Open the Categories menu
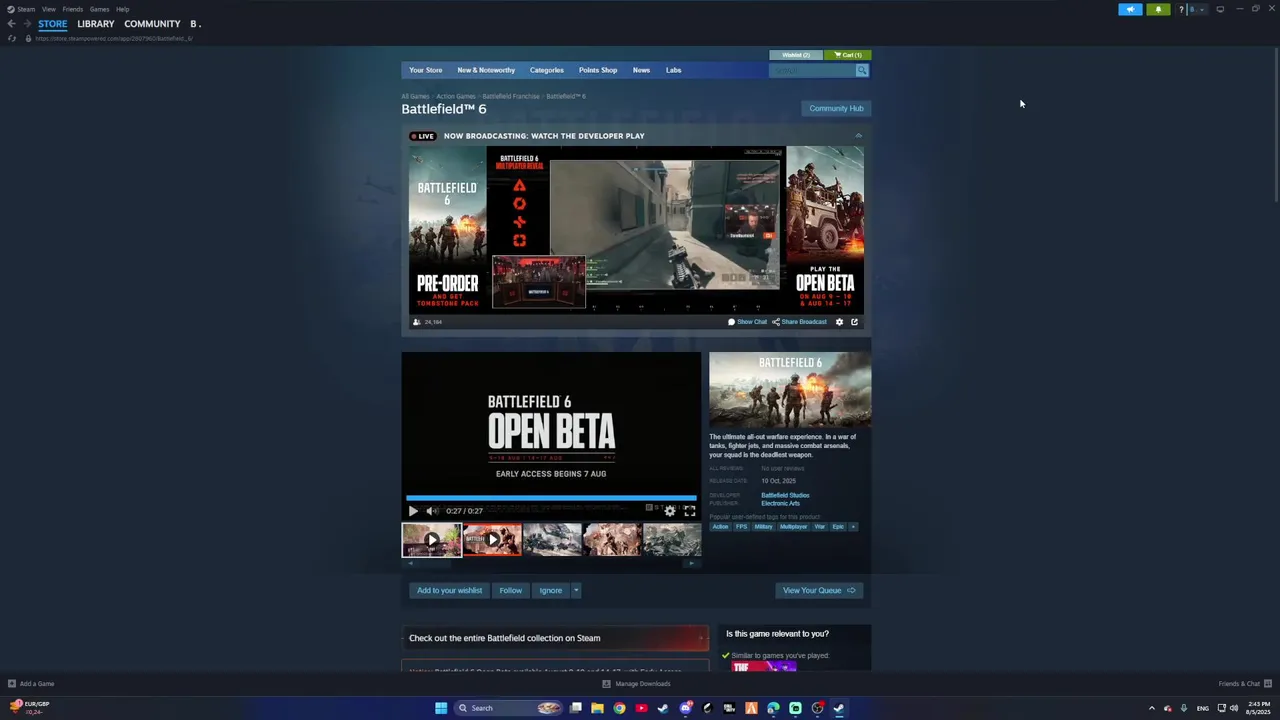 [546, 70]
